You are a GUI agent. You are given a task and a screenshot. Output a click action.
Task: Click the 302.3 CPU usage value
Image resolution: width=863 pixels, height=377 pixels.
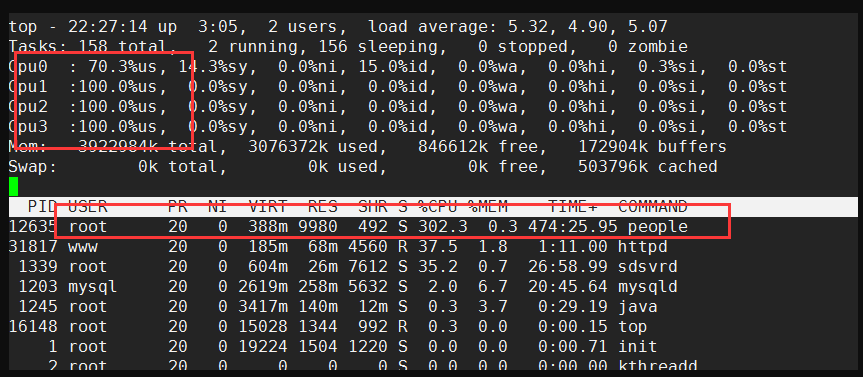coord(443,227)
